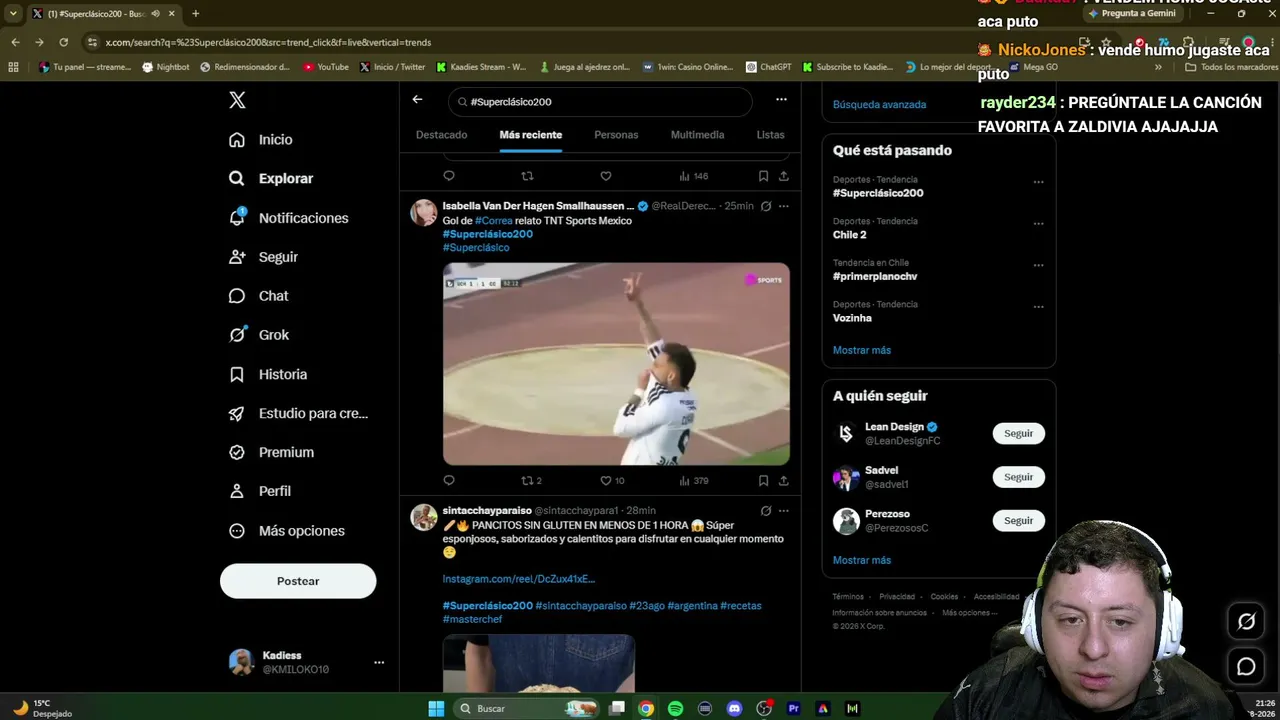The width and height of the screenshot is (1280, 720).
Task: Open a new browser tab
Action: (195, 14)
